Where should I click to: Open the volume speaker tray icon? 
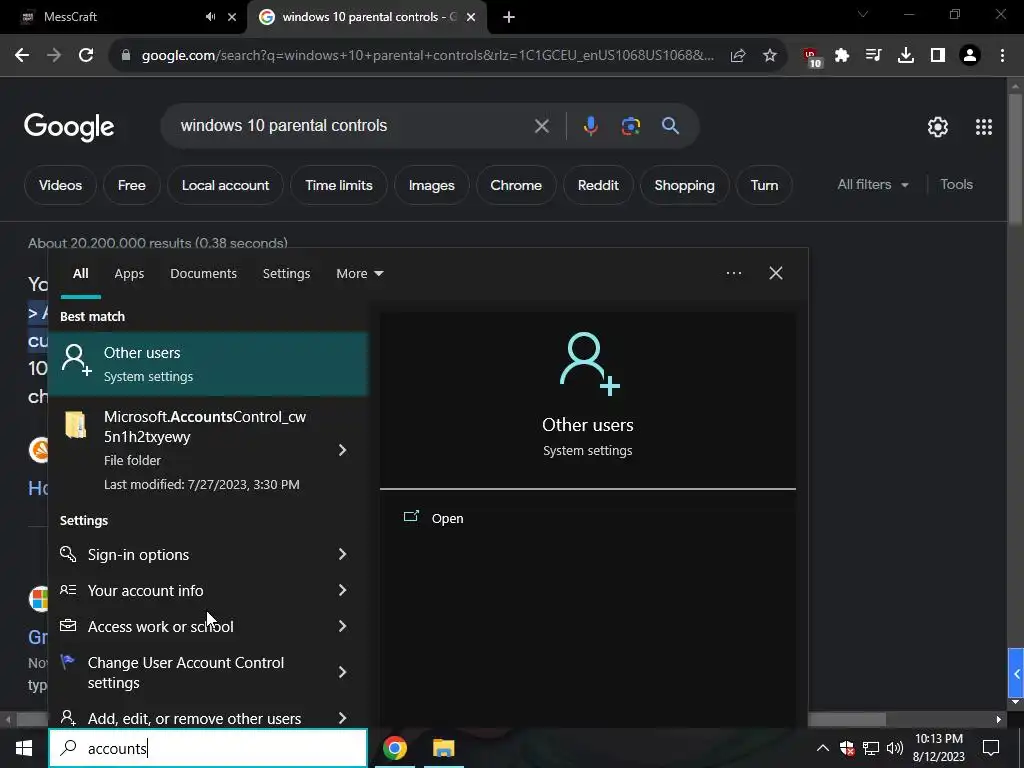tap(895, 748)
